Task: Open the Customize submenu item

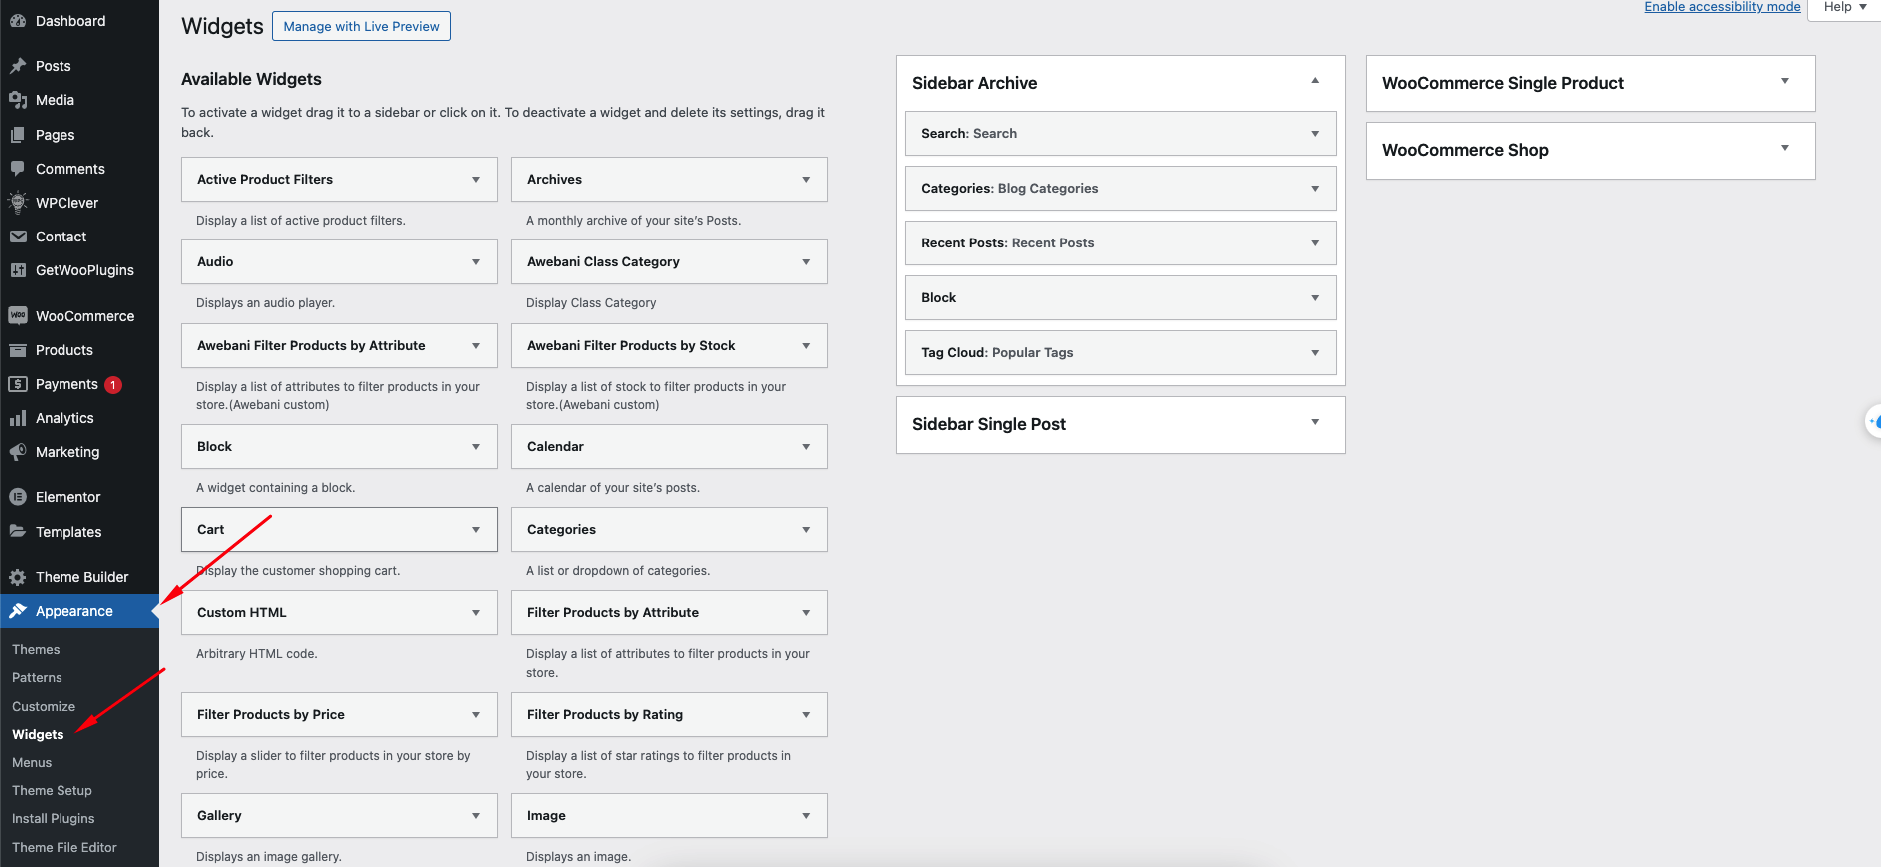Action: [43, 706]
